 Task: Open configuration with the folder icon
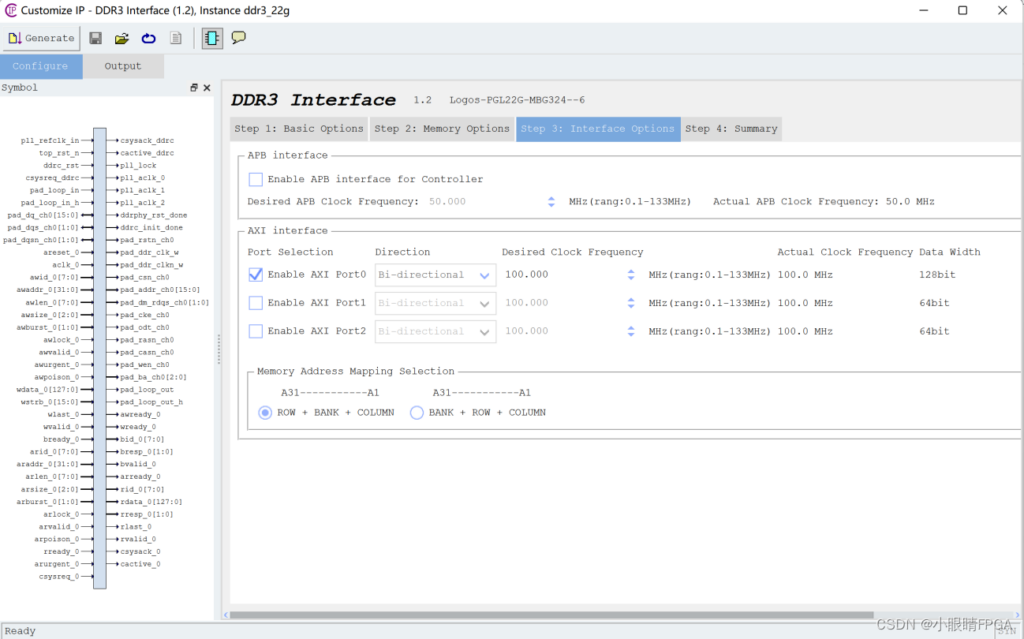click(x=121, y=38)
